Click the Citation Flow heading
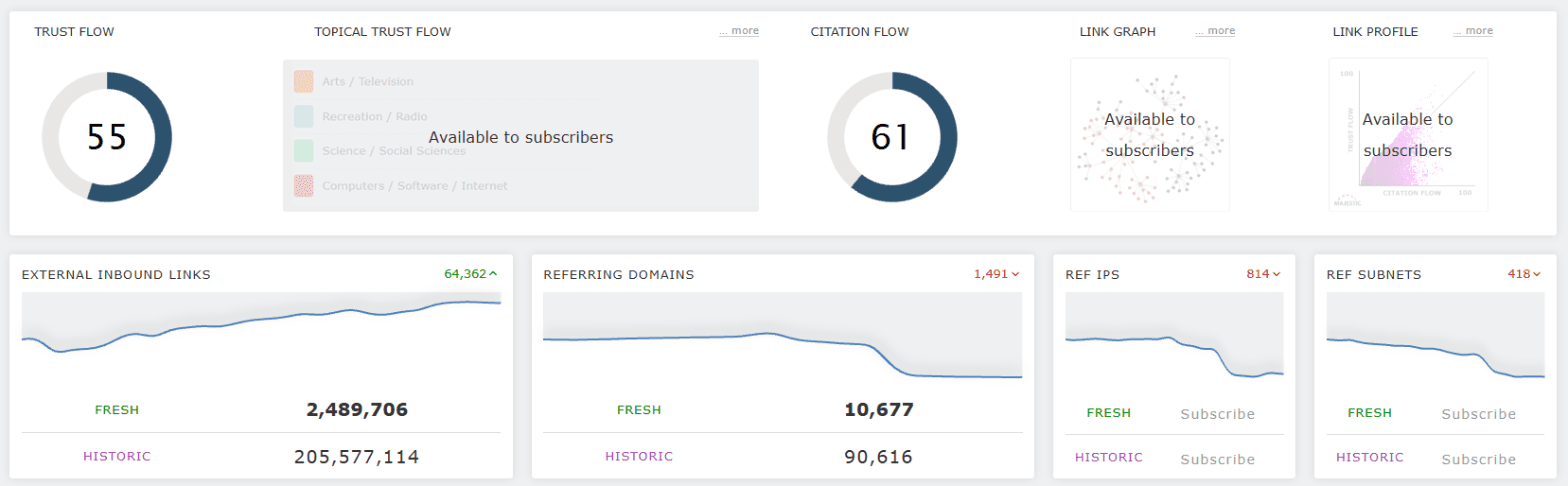 point(860,32)
